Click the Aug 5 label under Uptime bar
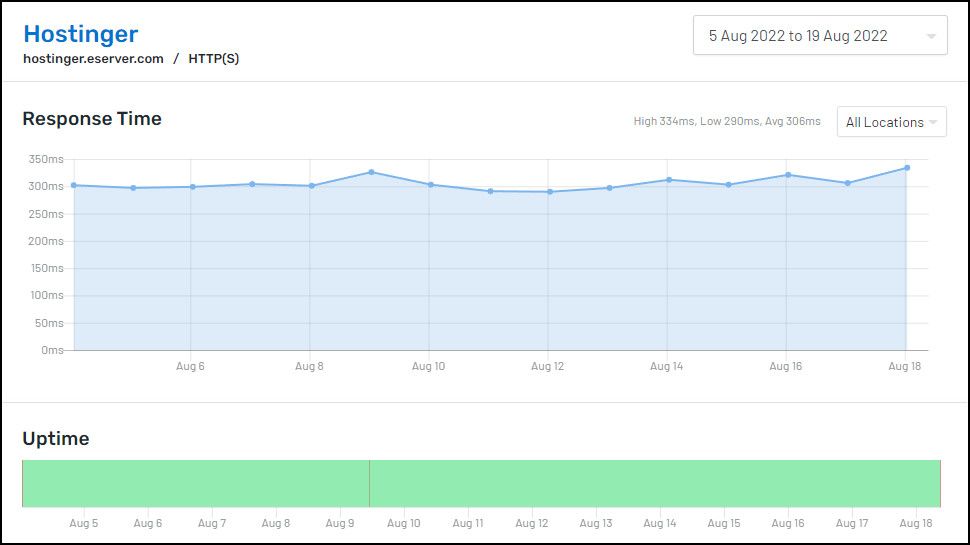This screenshot has width=970, height=545. click(x=84, y=523)
